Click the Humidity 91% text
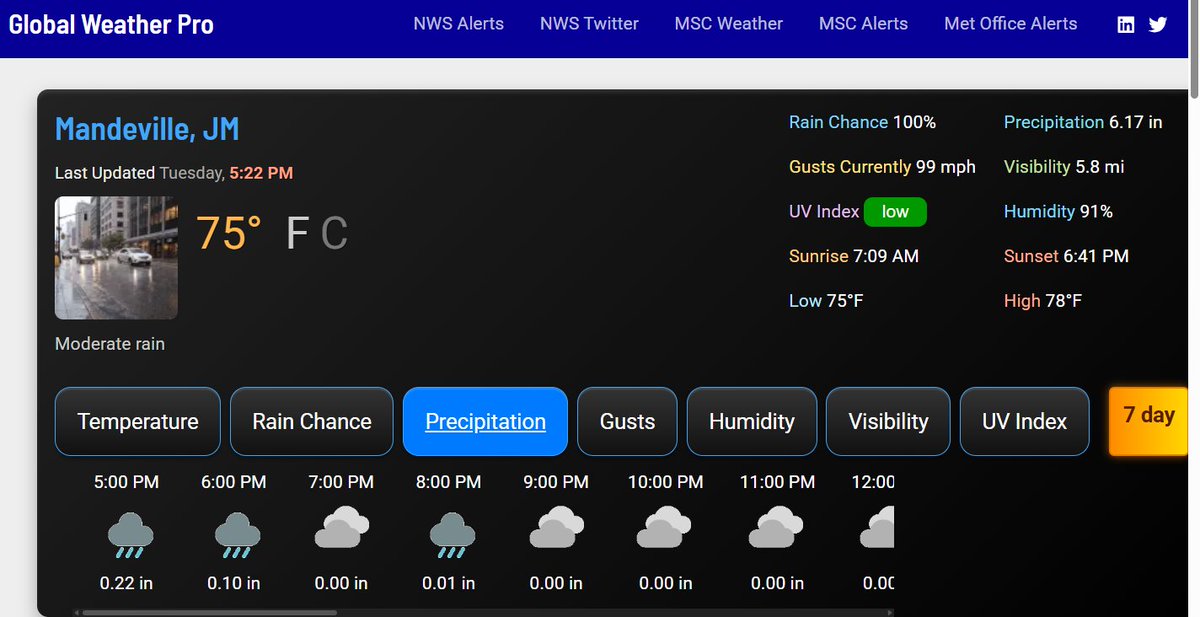The width and height of the screenshot is (1200, 617). coord(1058,212)
